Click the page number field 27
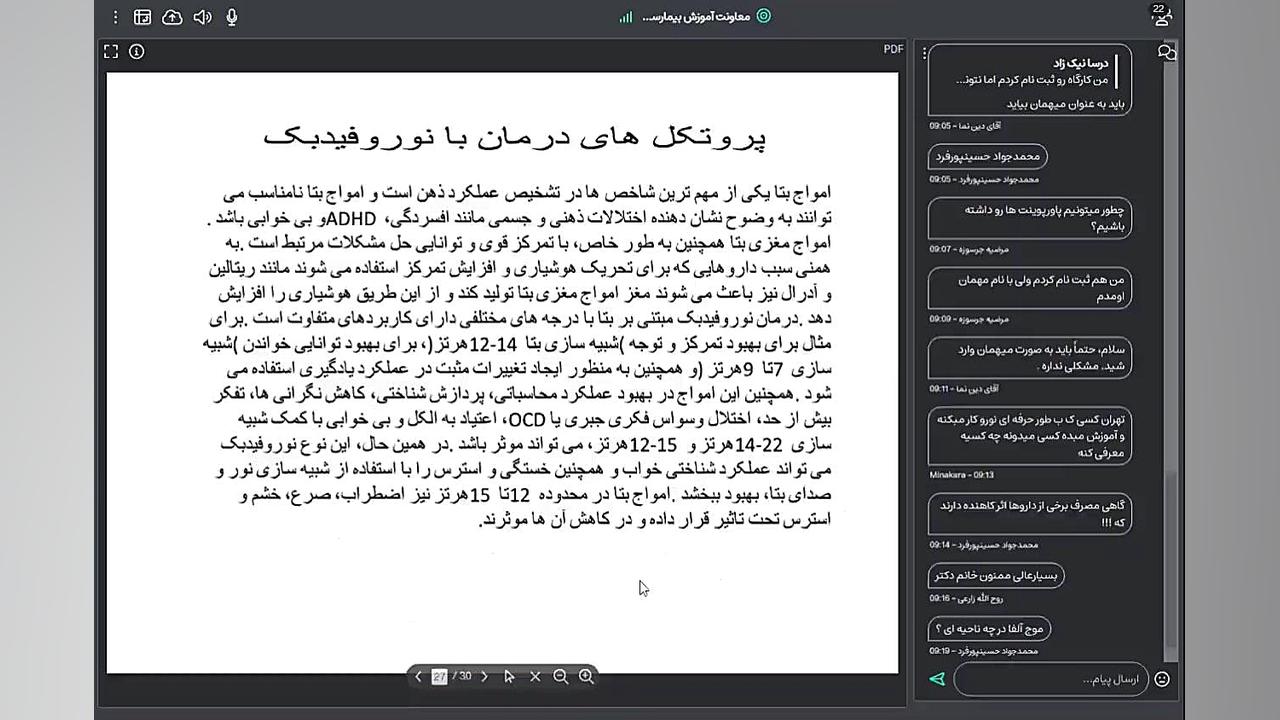 click(x=439, y=676)
